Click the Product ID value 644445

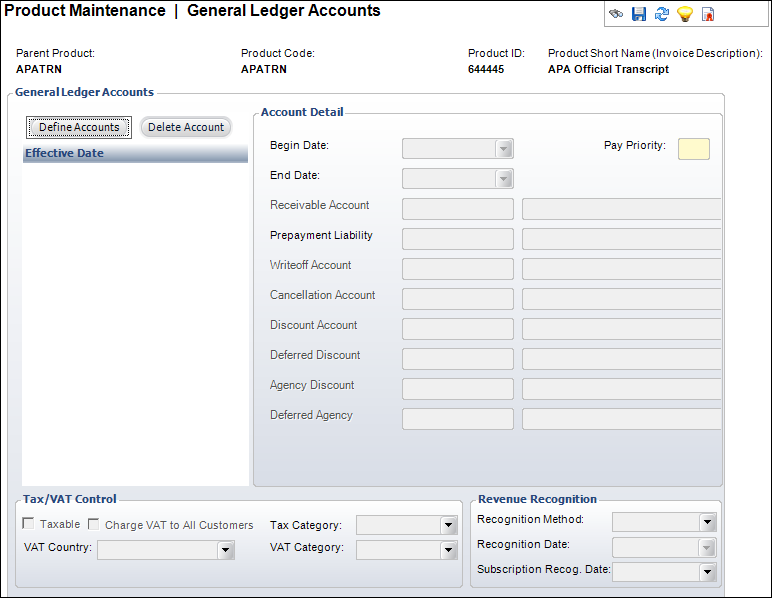click(485, 69)
